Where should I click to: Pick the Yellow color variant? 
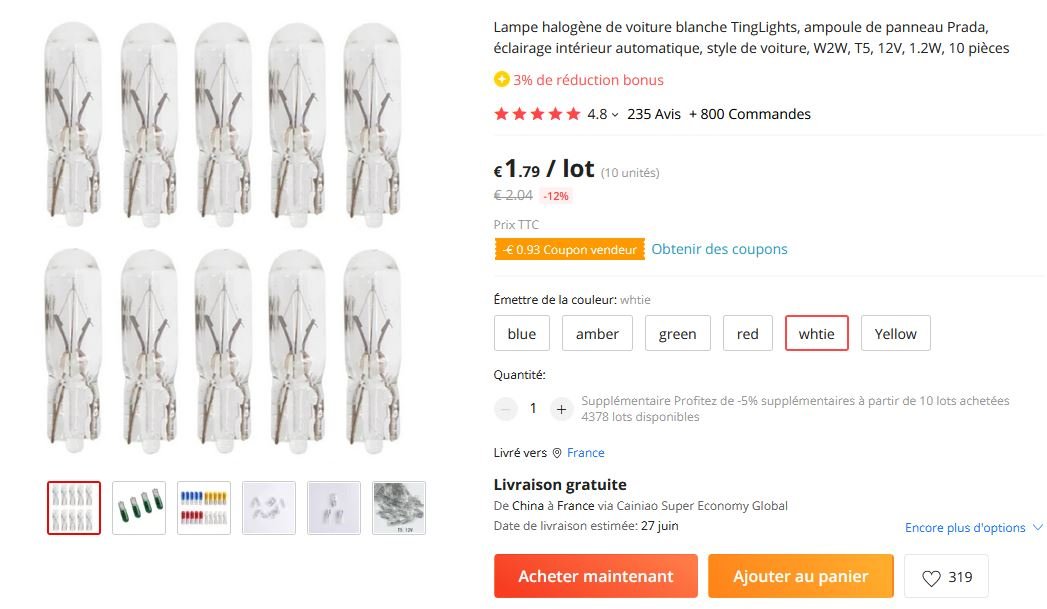point(895,333)
